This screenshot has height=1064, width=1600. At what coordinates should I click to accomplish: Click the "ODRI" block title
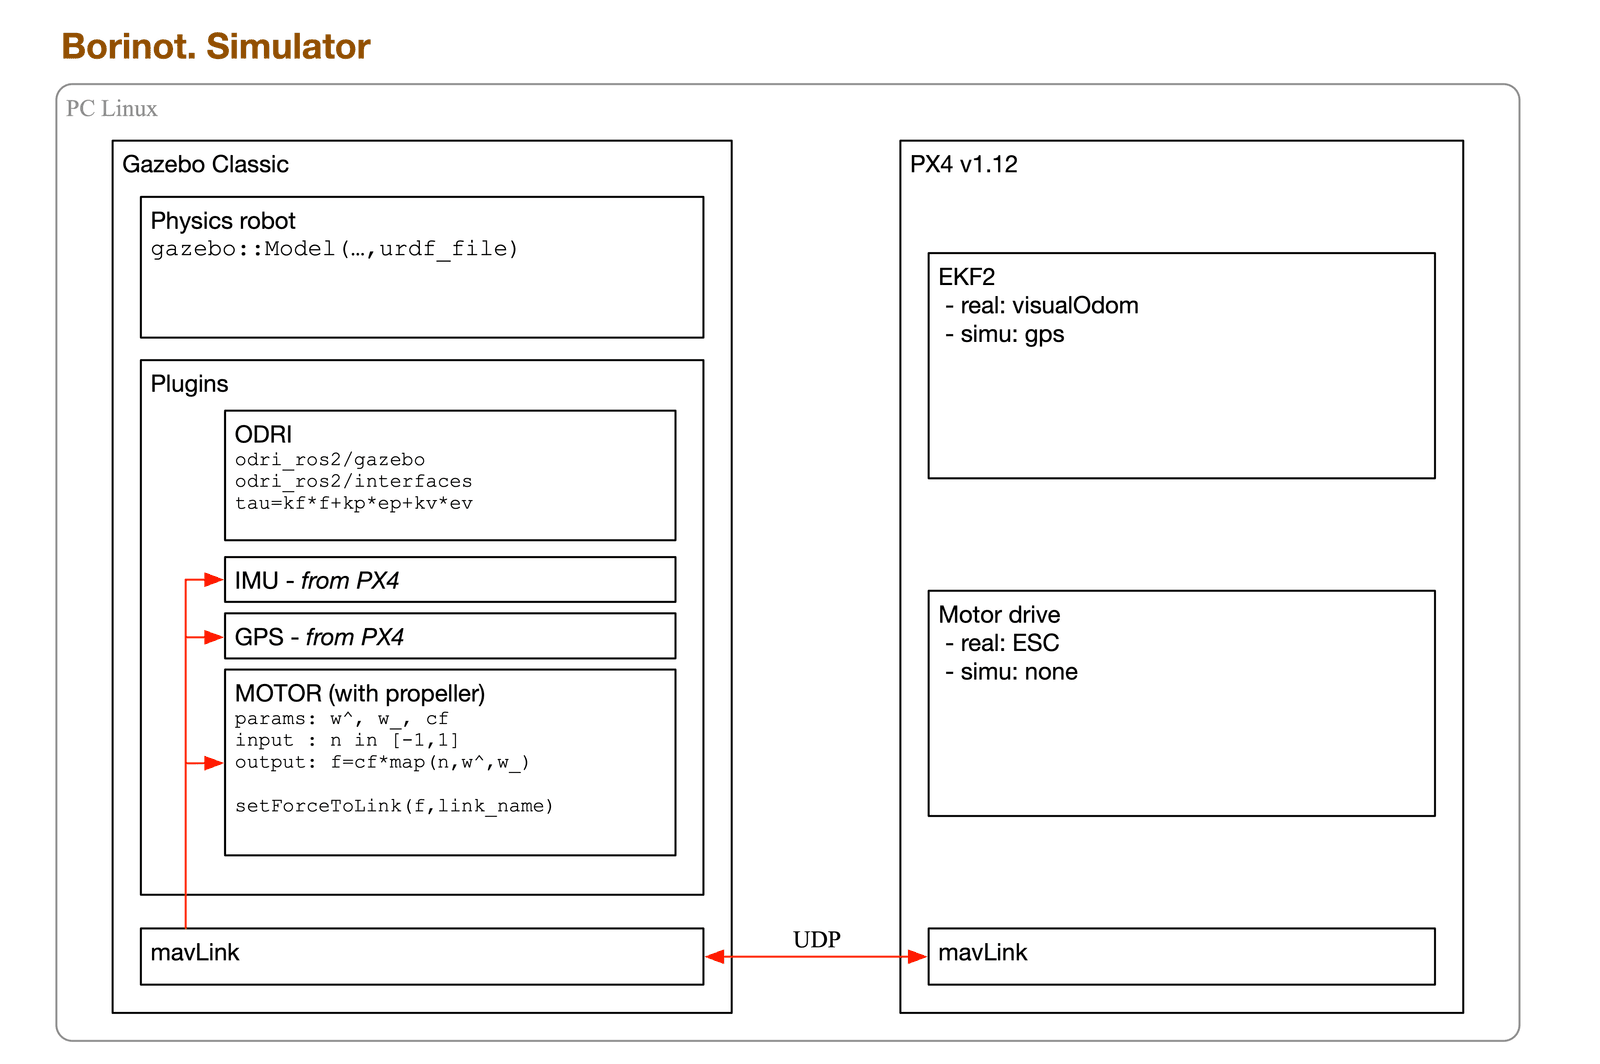coord(263,434)
